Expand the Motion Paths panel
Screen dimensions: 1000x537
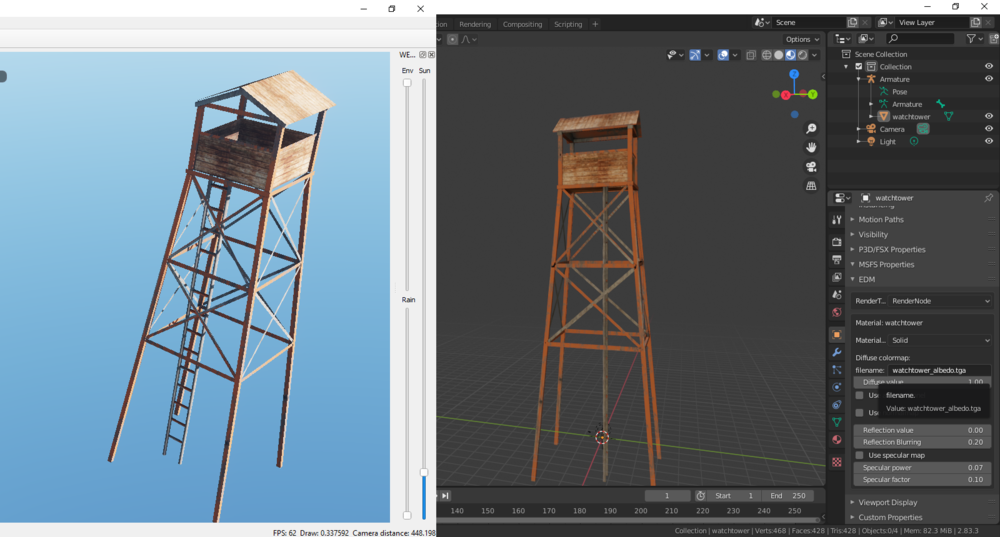[x=880, y=220]
